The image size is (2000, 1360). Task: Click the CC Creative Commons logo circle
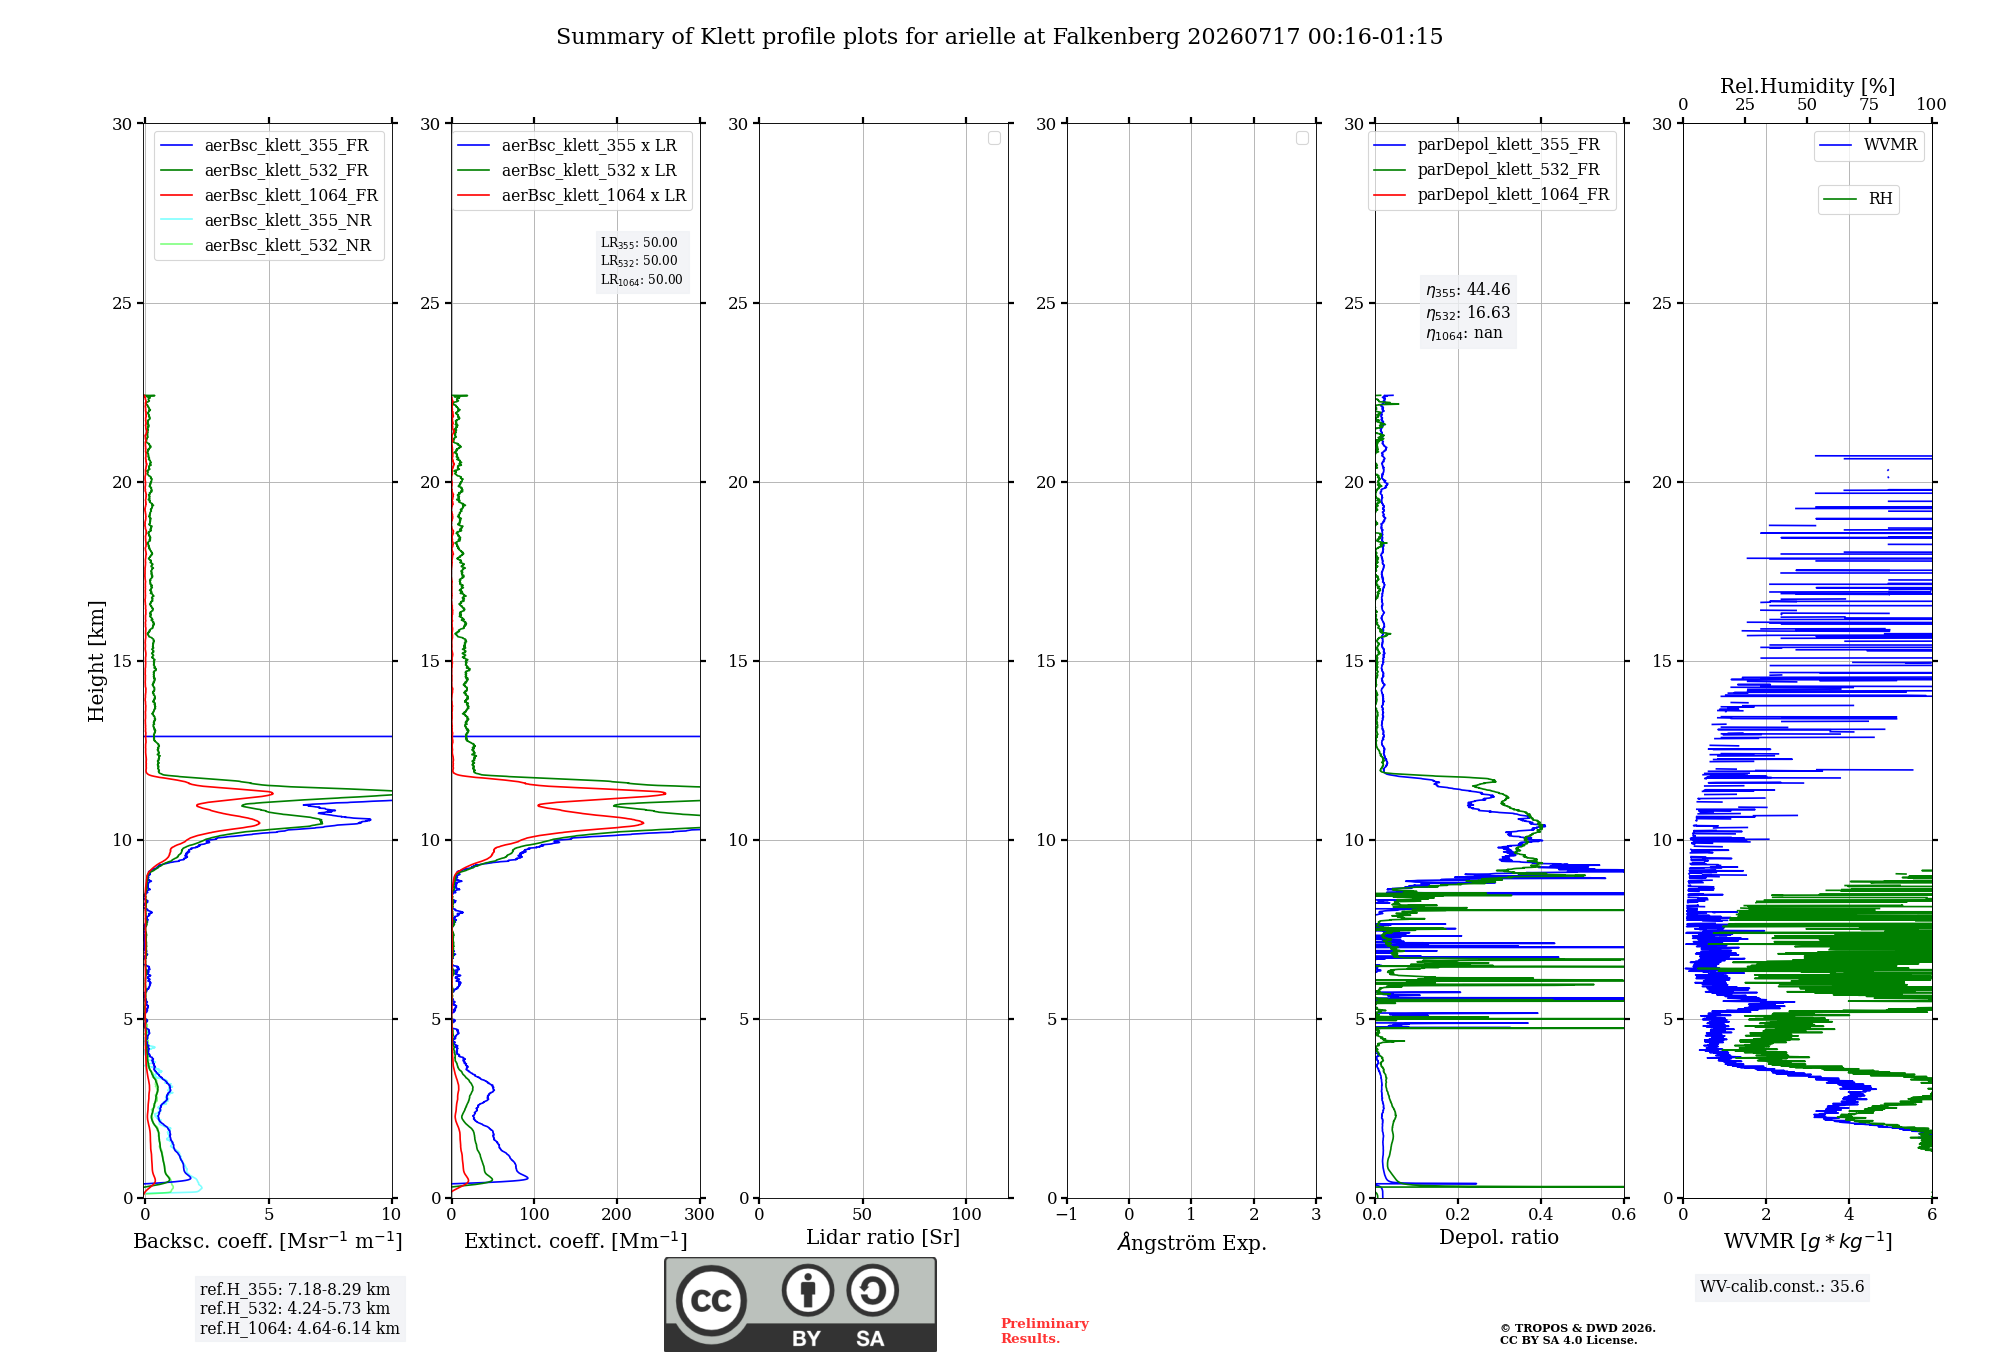click(x=711, y=1300)
